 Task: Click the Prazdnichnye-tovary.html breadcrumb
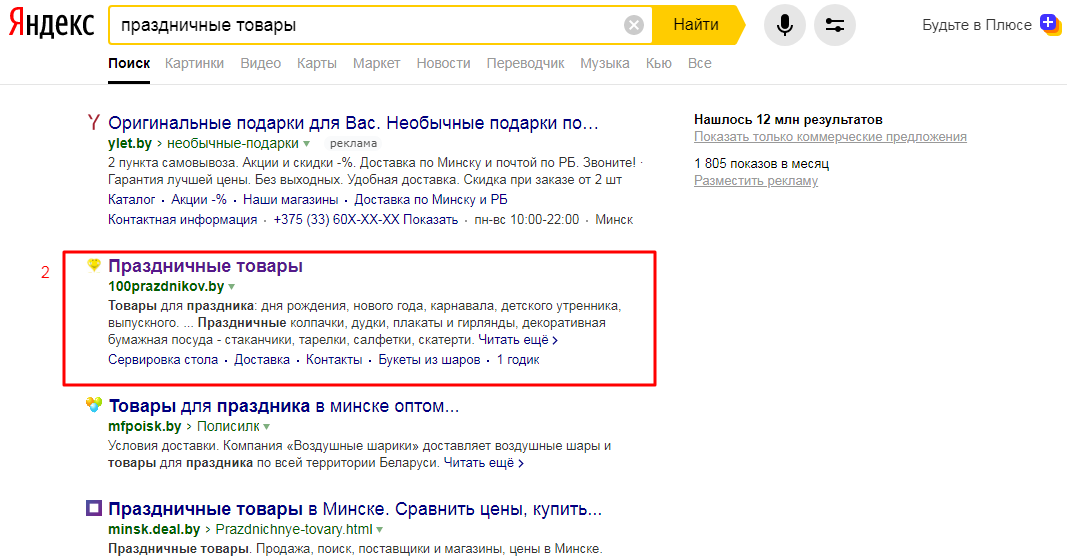294,529
